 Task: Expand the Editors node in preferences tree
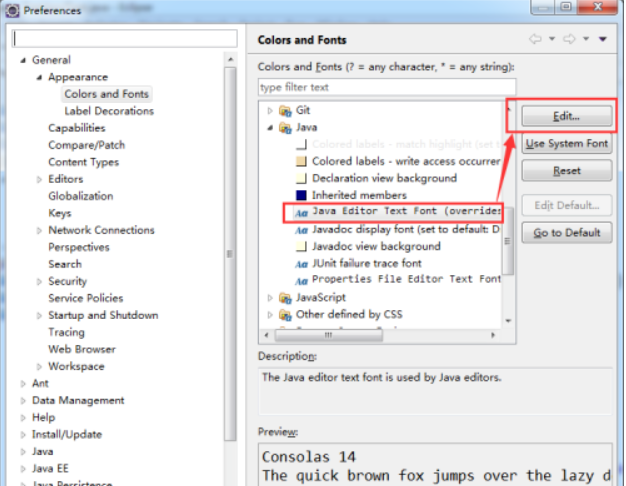click(38, 179)
